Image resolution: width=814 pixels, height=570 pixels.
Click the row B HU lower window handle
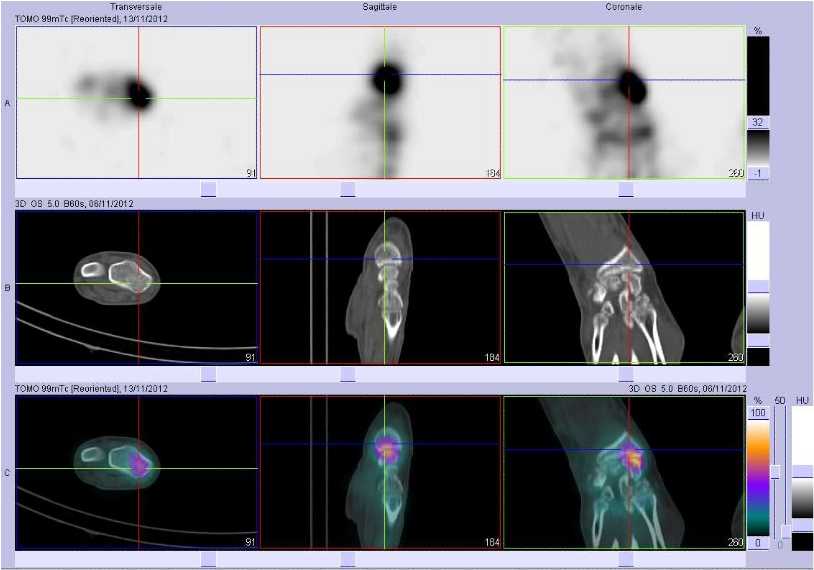pos(758,341)
